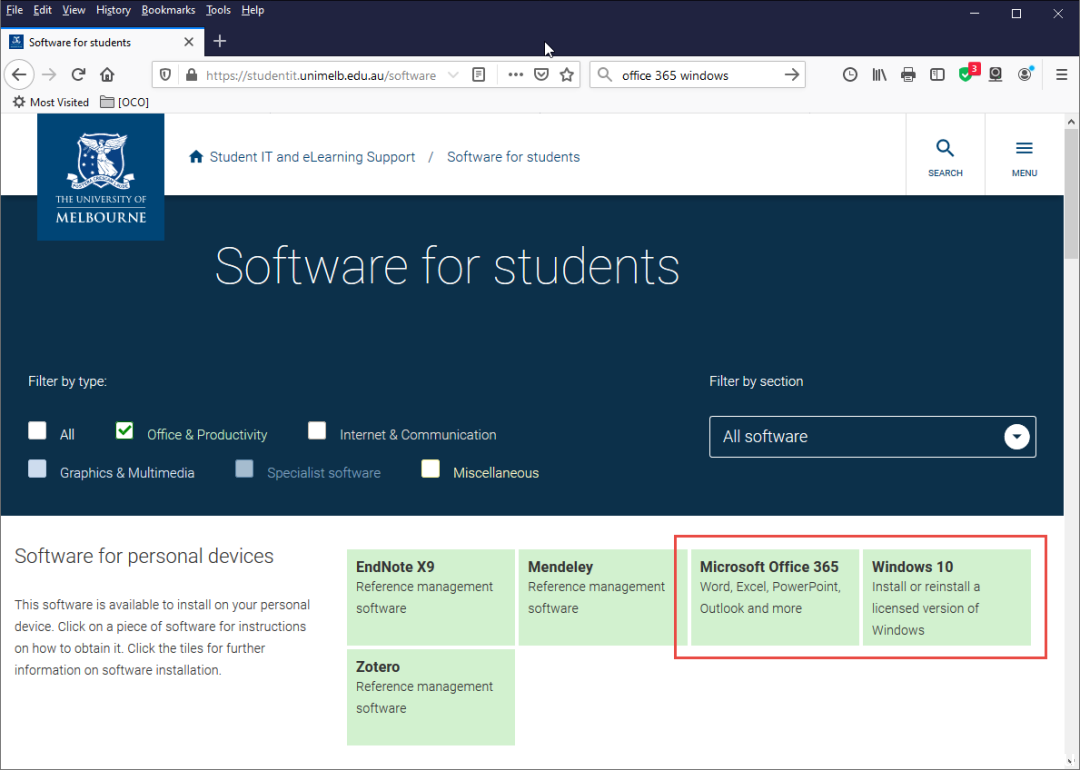This screenshot has width=1080, height=770.
Task: Submit search with the go arrow
Action: (792, 74)
